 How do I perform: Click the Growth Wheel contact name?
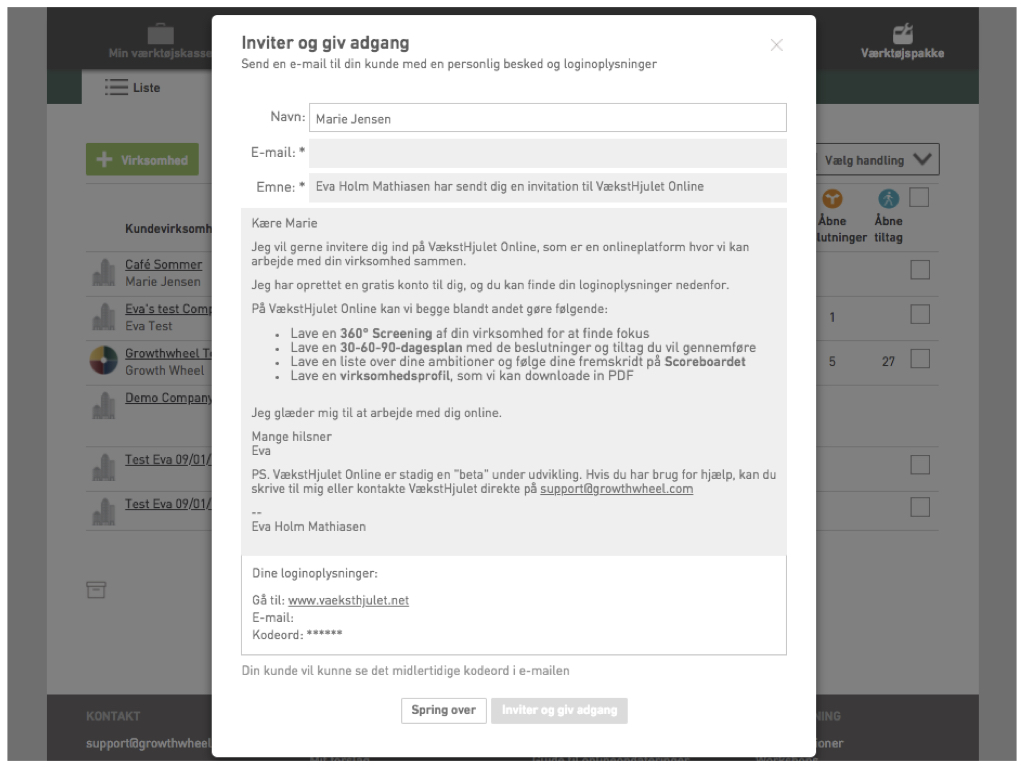click(165, 370)
